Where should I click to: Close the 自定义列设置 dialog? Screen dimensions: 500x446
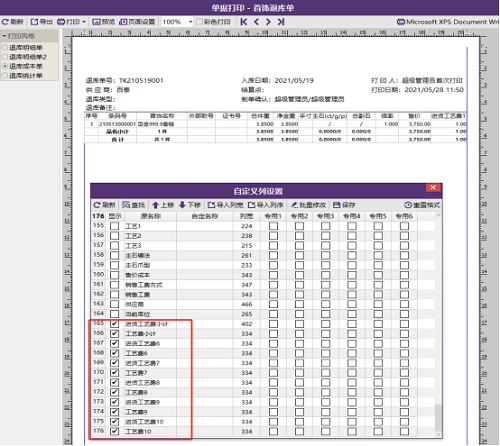(x=433, y=188)
